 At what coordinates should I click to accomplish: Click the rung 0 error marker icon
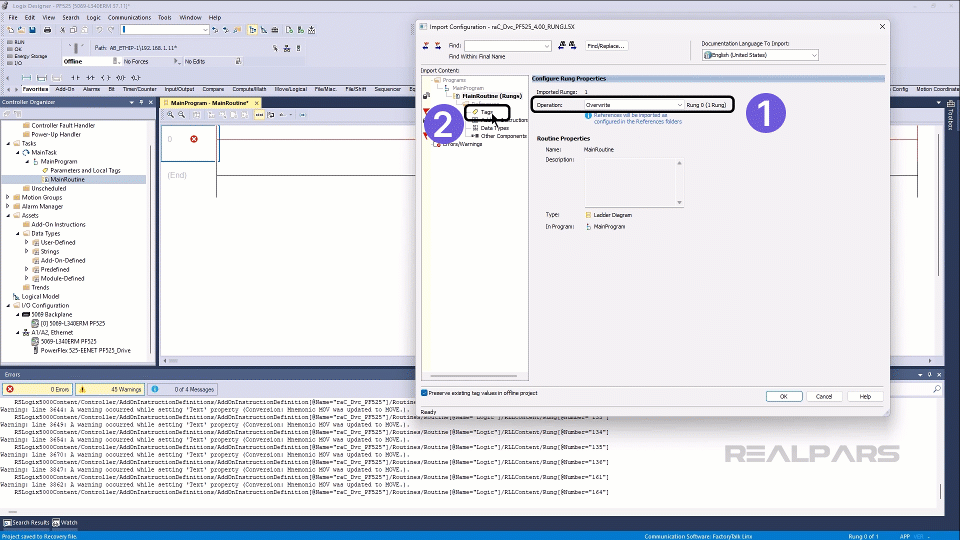pos(194,139)
